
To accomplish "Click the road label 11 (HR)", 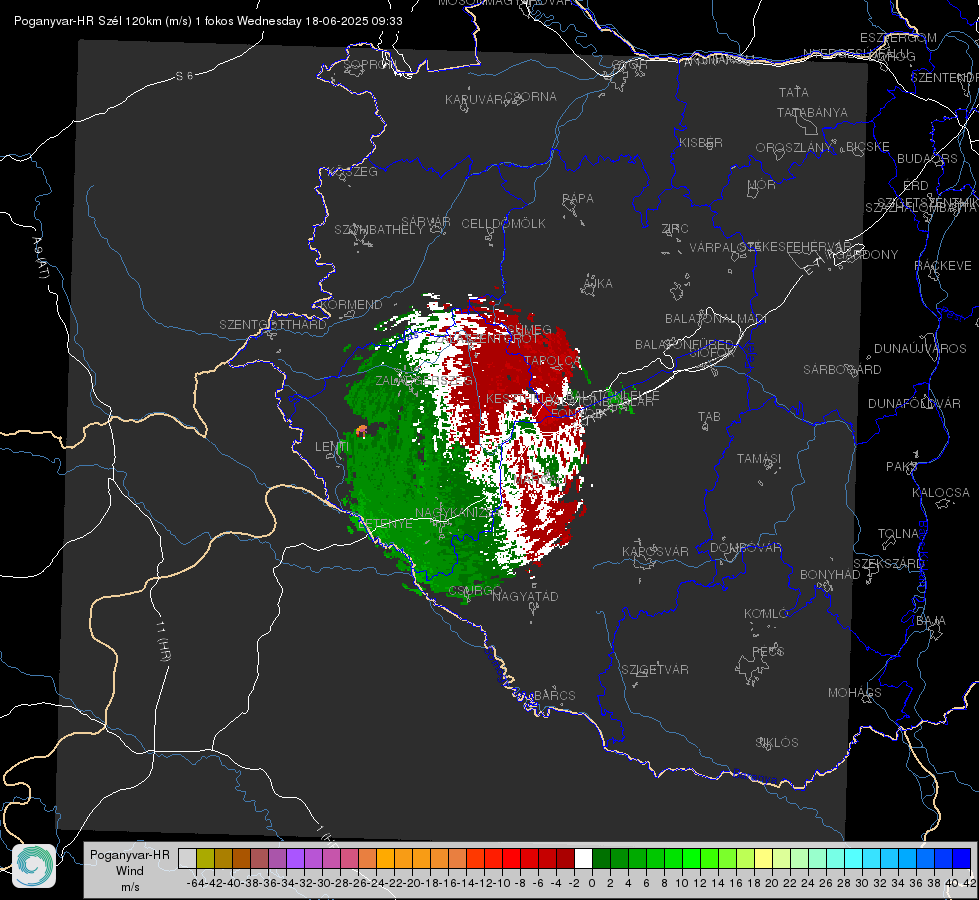I will click(164, 641).
